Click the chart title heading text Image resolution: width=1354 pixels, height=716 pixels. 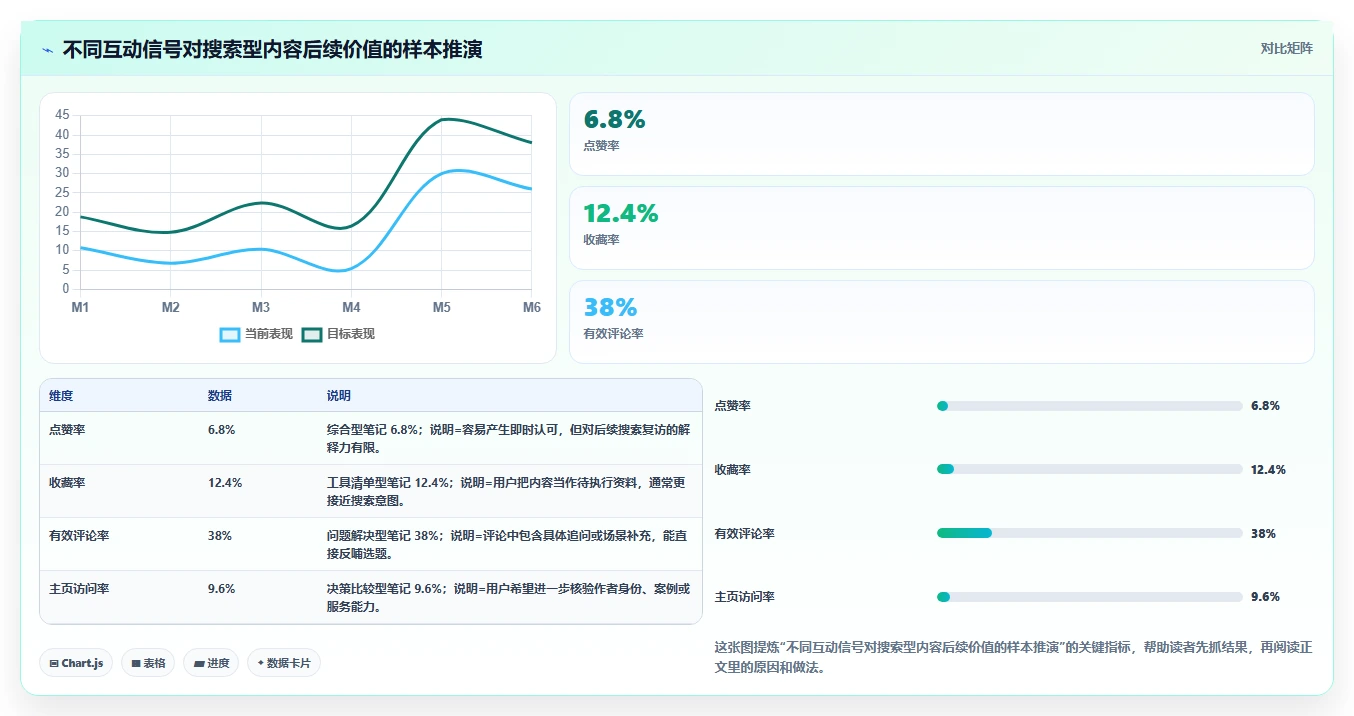click(272, 49)
